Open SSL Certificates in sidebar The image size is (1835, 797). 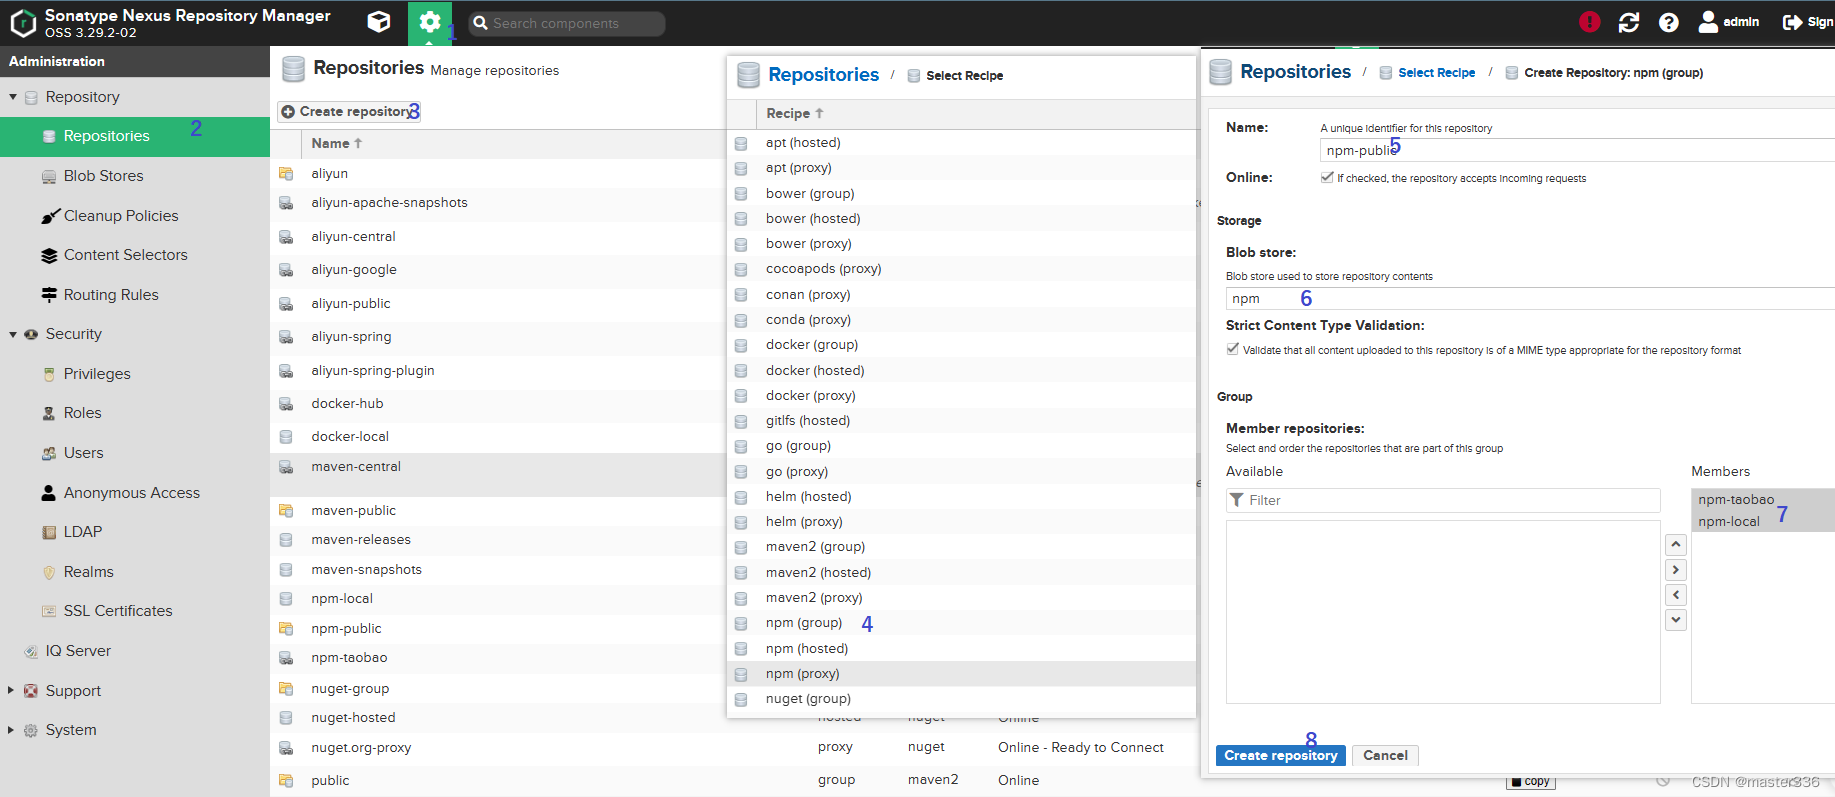(x=118, y=611)
